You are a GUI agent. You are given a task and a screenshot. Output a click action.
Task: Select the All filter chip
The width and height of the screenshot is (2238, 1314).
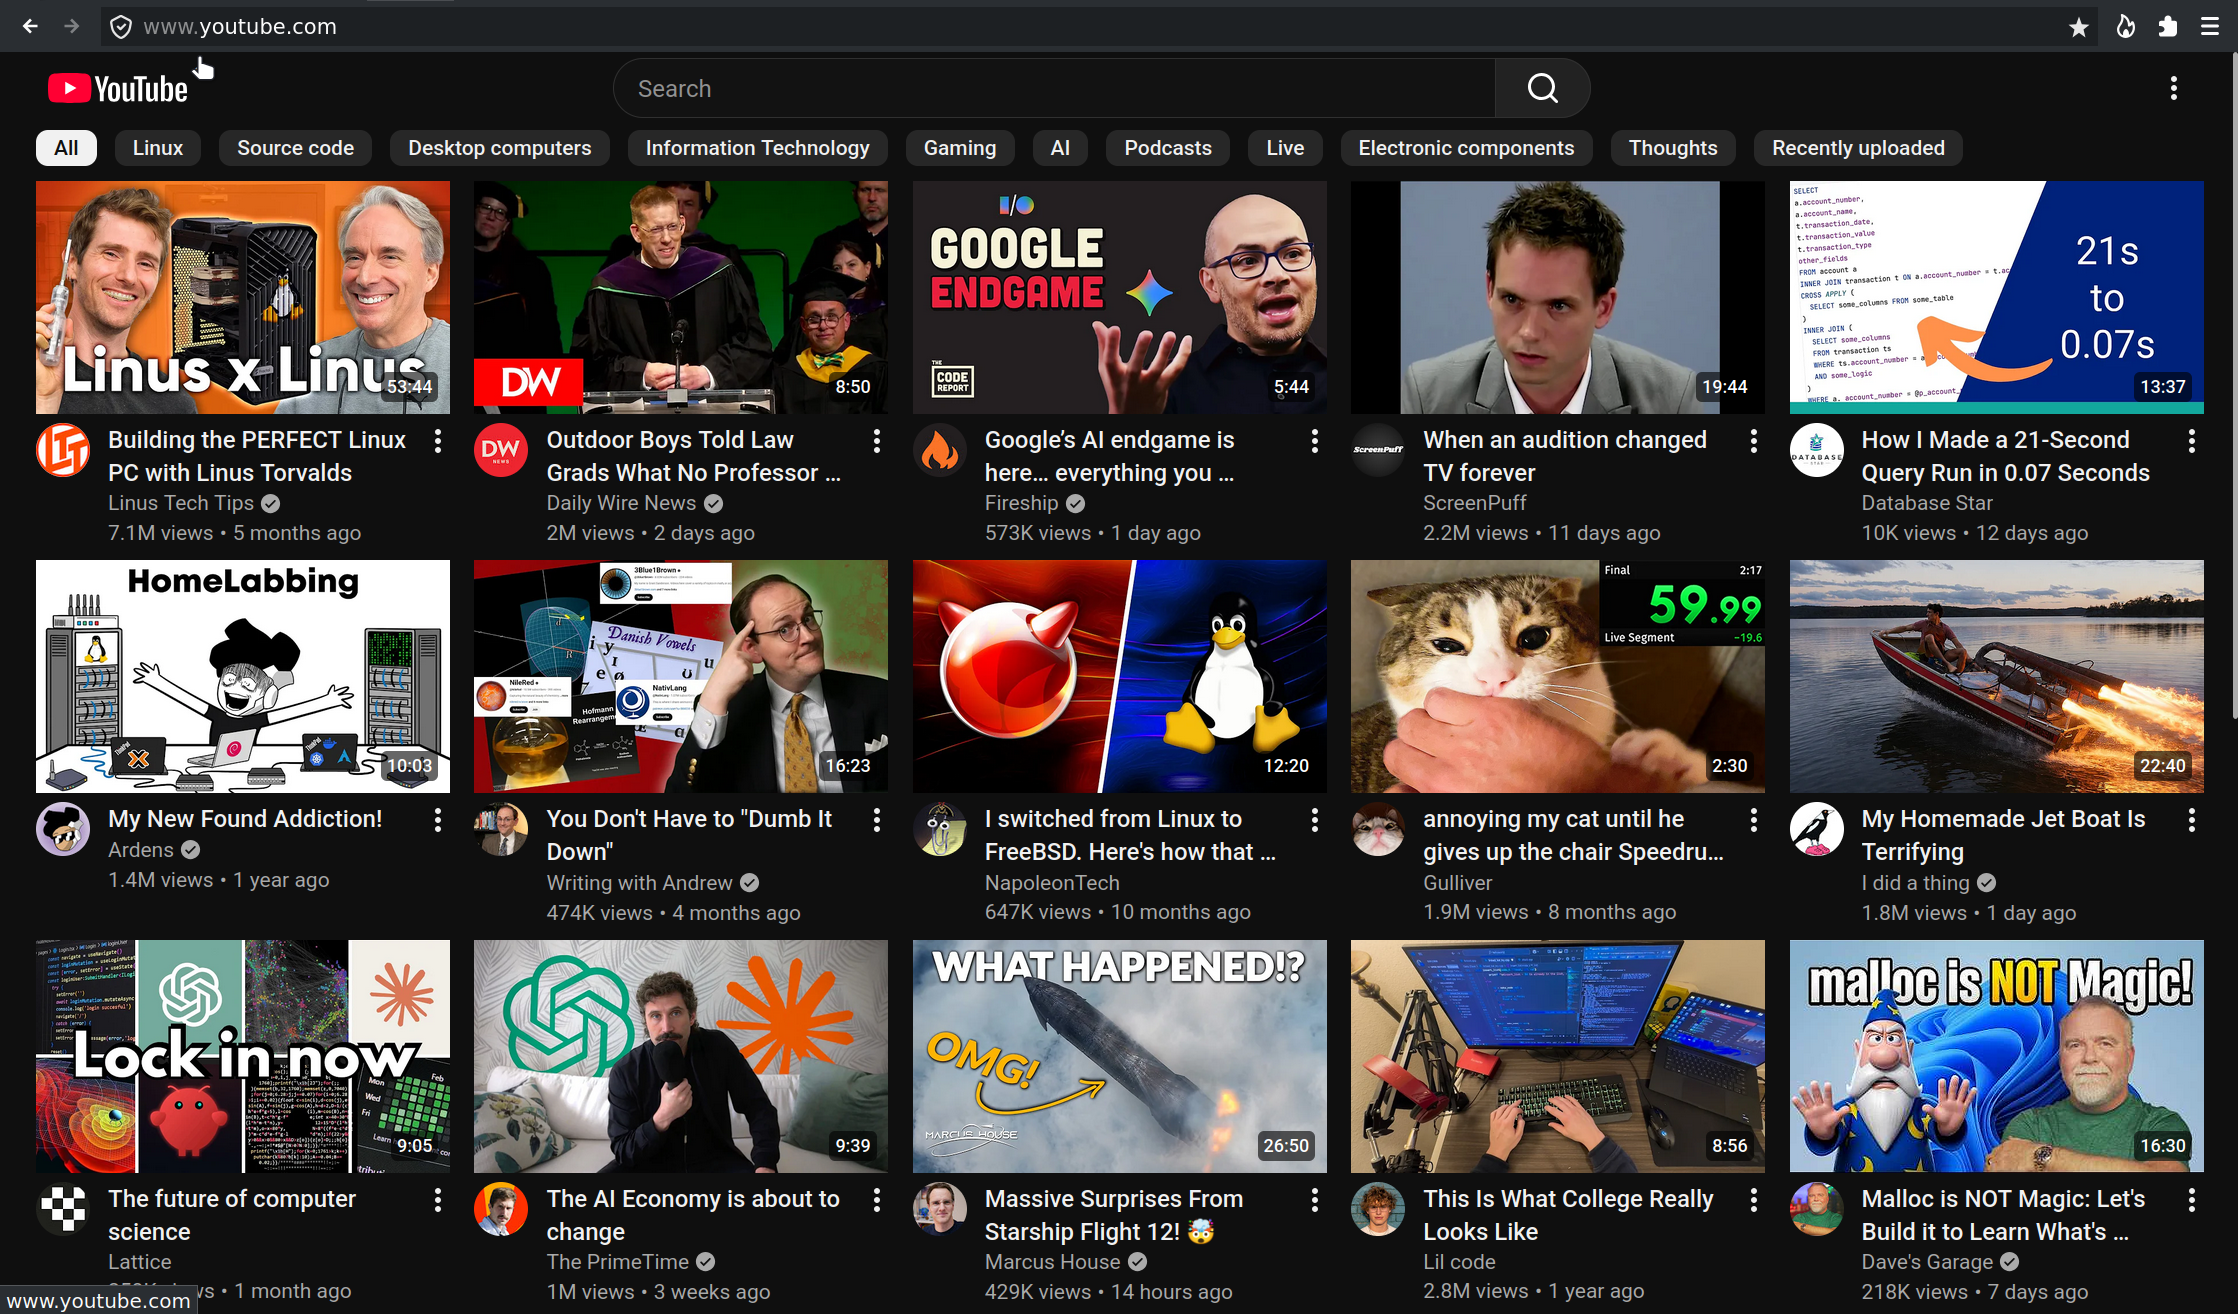[66, 148]
